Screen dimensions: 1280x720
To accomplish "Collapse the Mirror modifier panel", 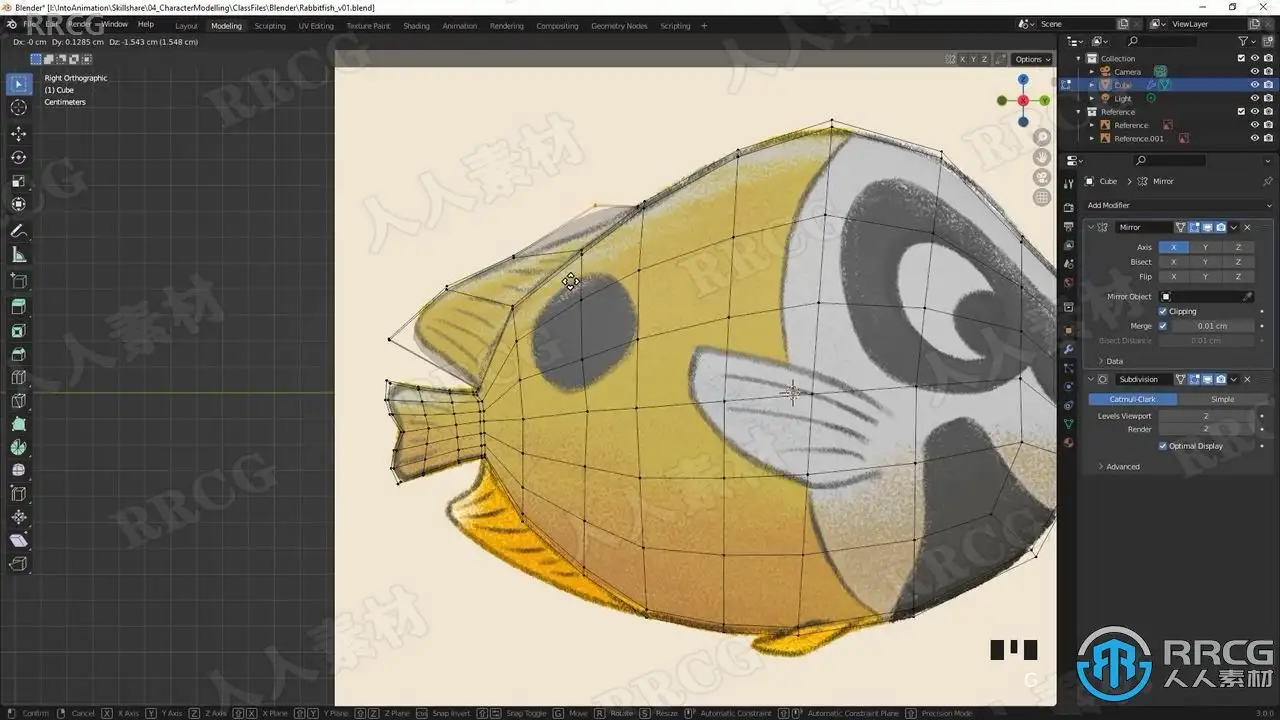I will click(x=1091, y=227).
